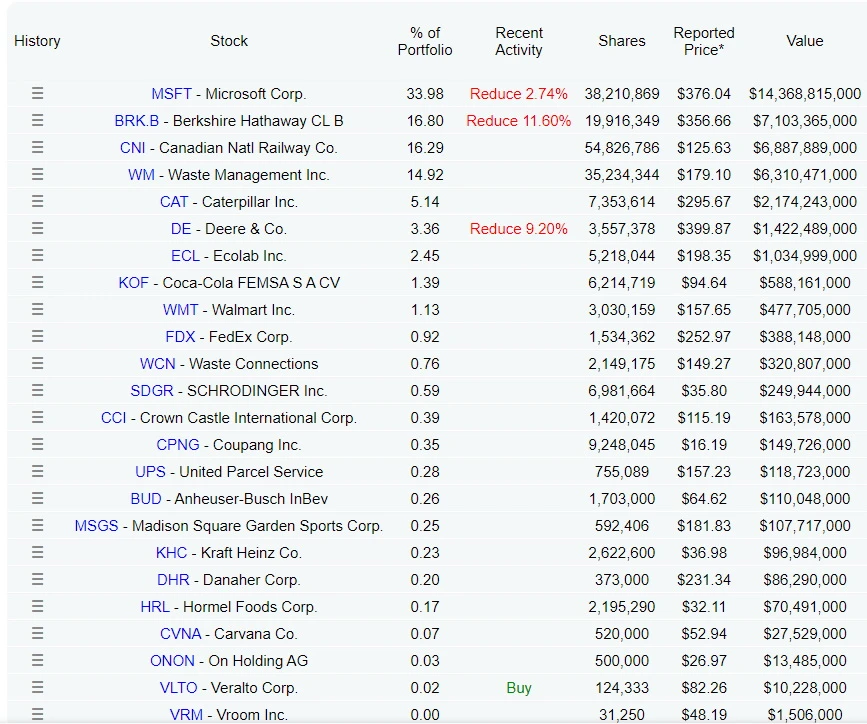Open the MSGS ticker link
The height and width of the screenshot is (724, 867).
(96, 526)
